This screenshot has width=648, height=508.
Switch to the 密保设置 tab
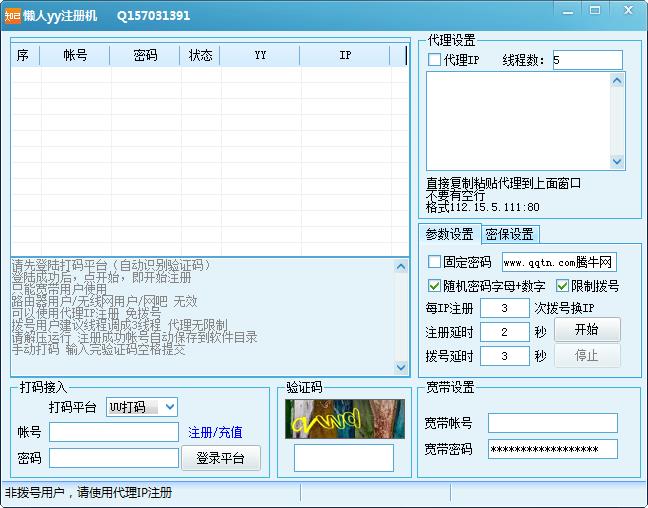tap(509, 234)
